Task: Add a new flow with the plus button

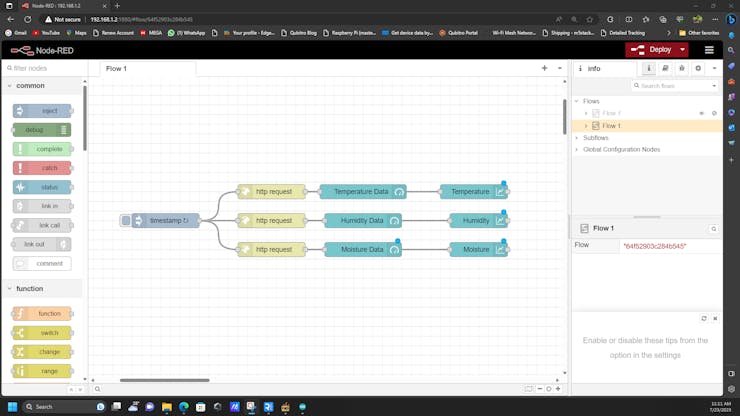Action: 544,69
